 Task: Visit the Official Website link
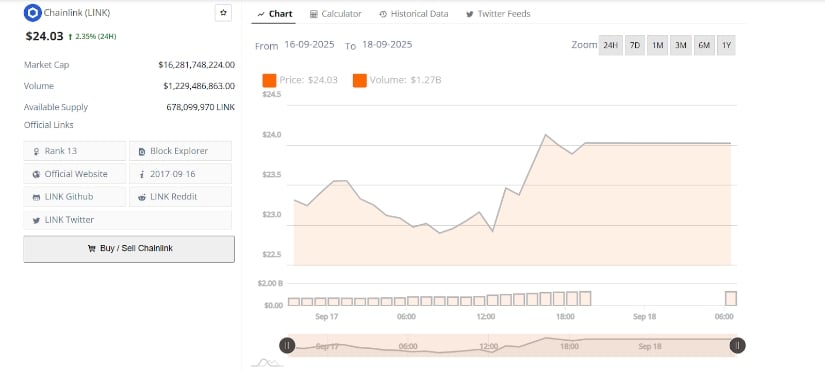click(x=75, y=174)
